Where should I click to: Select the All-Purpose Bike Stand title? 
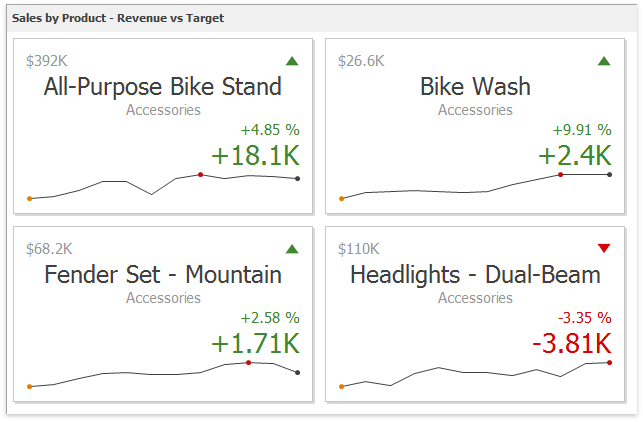click(x=163, y=87)
